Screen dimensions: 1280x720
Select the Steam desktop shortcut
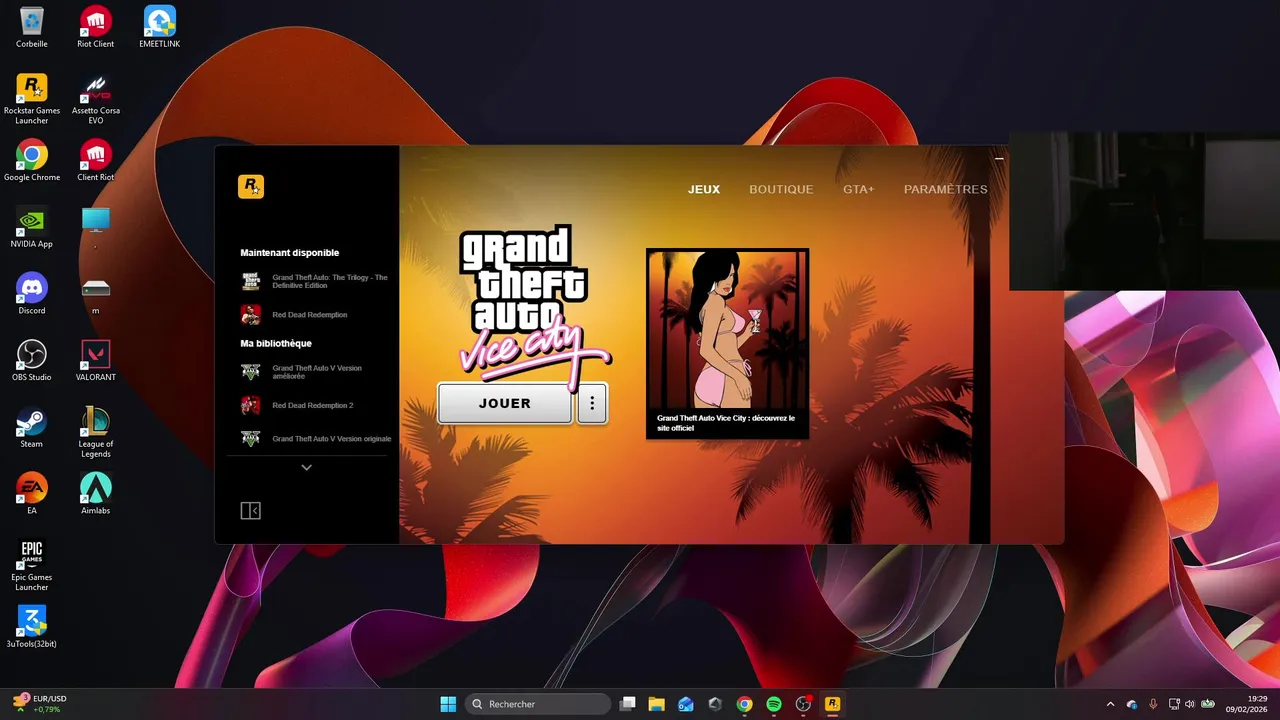(x=32, y=427)
